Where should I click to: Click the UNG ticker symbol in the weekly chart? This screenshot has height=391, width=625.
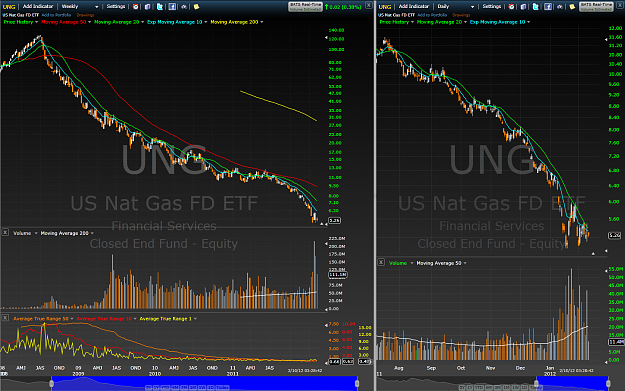[9, 7]
